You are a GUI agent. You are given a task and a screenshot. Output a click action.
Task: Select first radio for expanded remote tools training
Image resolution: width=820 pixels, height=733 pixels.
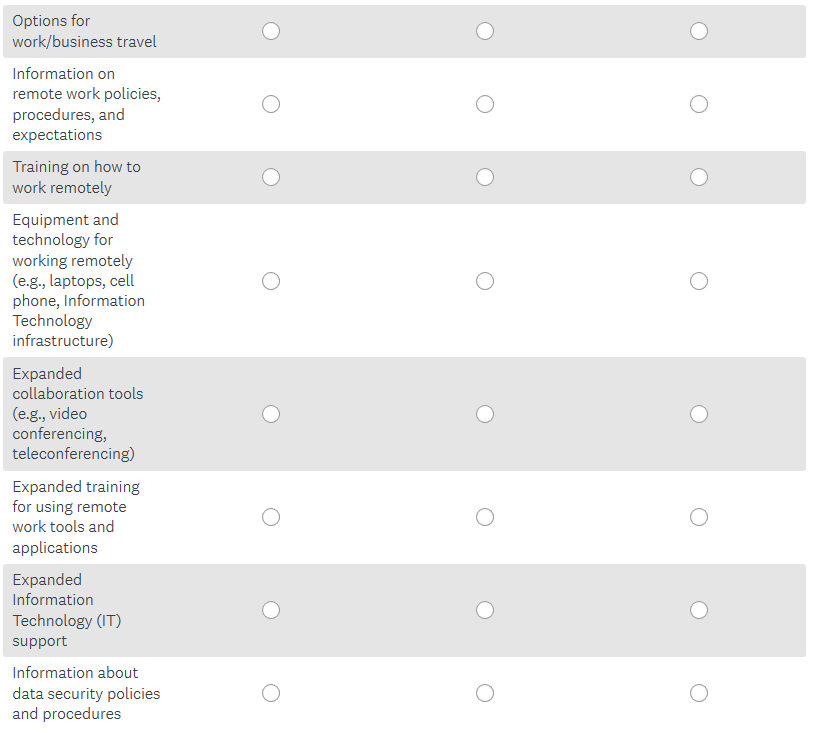271,517
